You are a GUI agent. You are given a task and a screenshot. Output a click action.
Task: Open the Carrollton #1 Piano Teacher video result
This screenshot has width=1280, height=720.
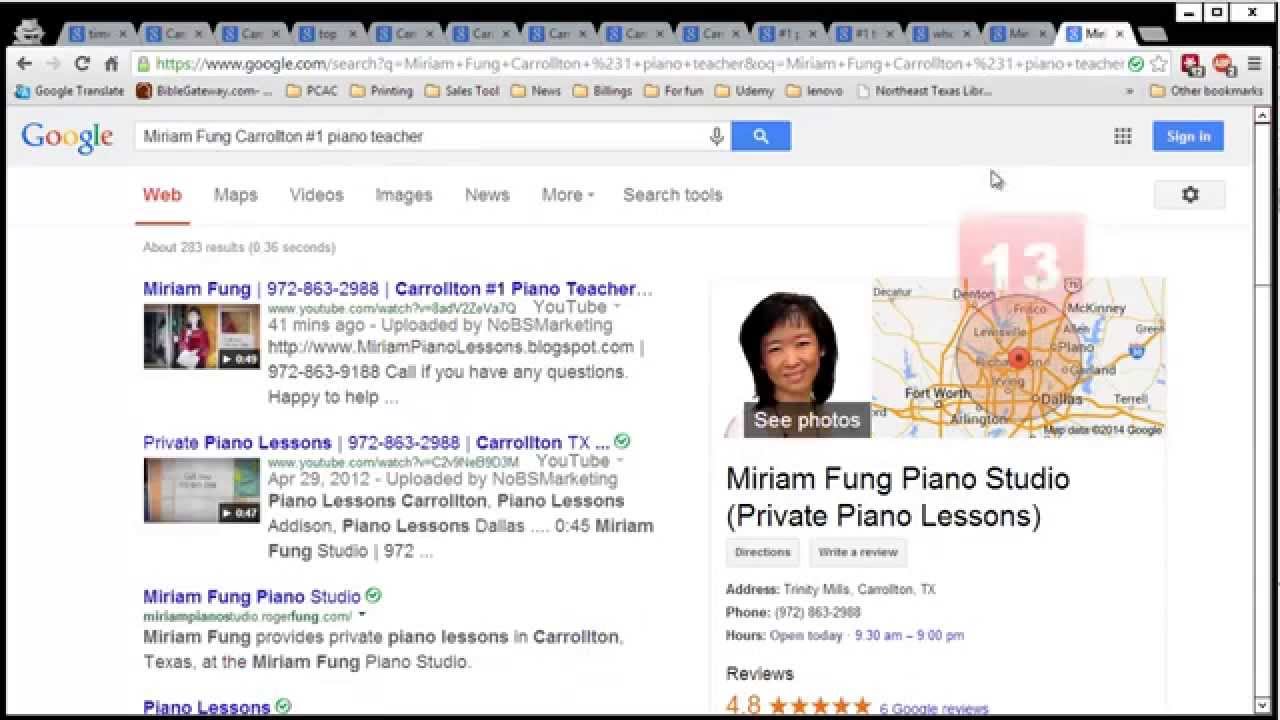(397, 289)
